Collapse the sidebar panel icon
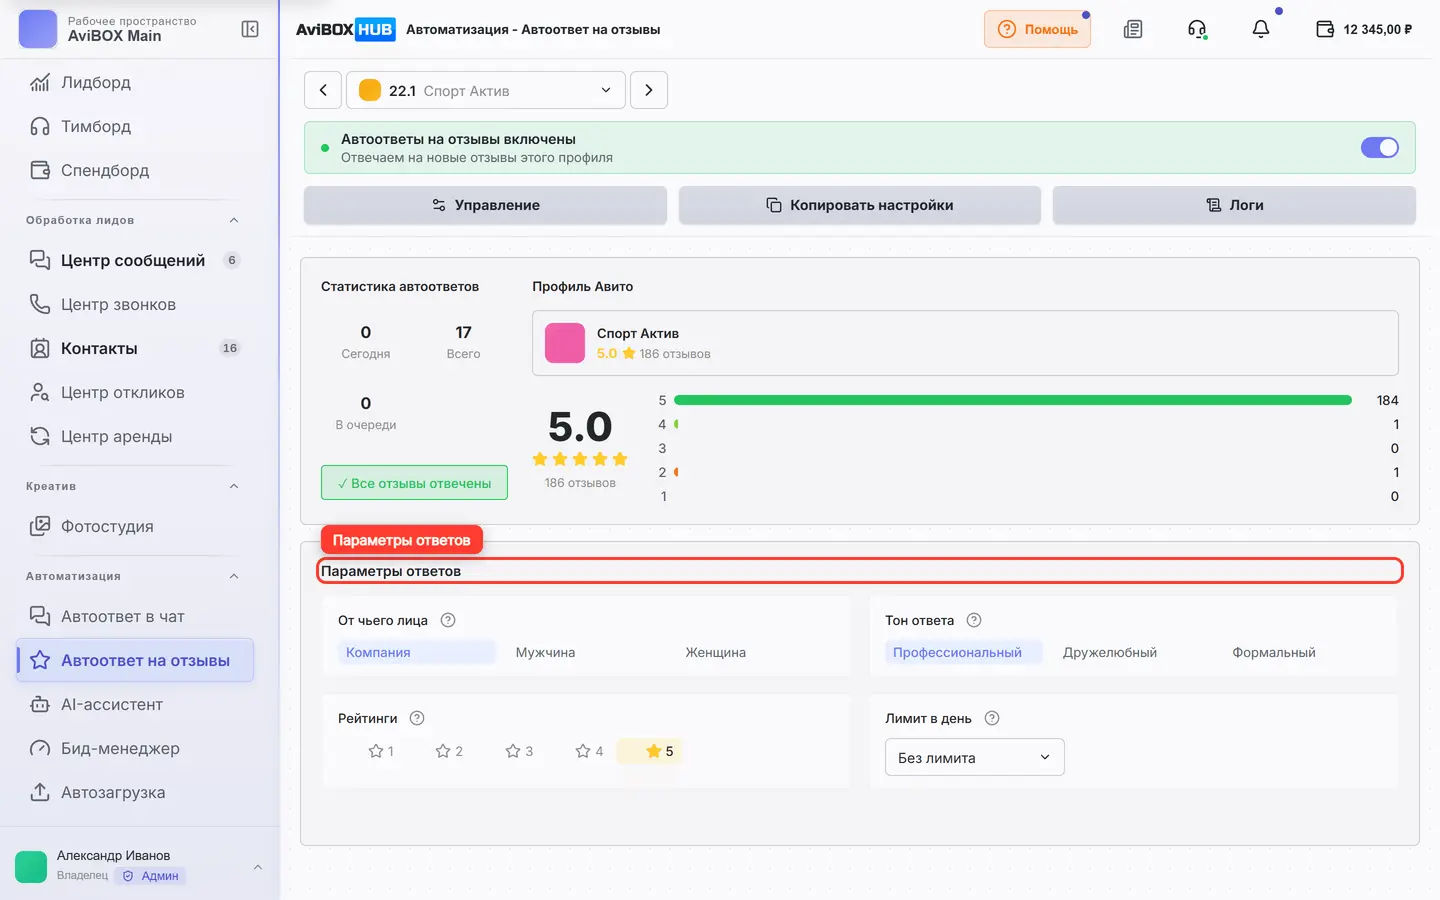1440x900 pixels. [x=250, y=29]
